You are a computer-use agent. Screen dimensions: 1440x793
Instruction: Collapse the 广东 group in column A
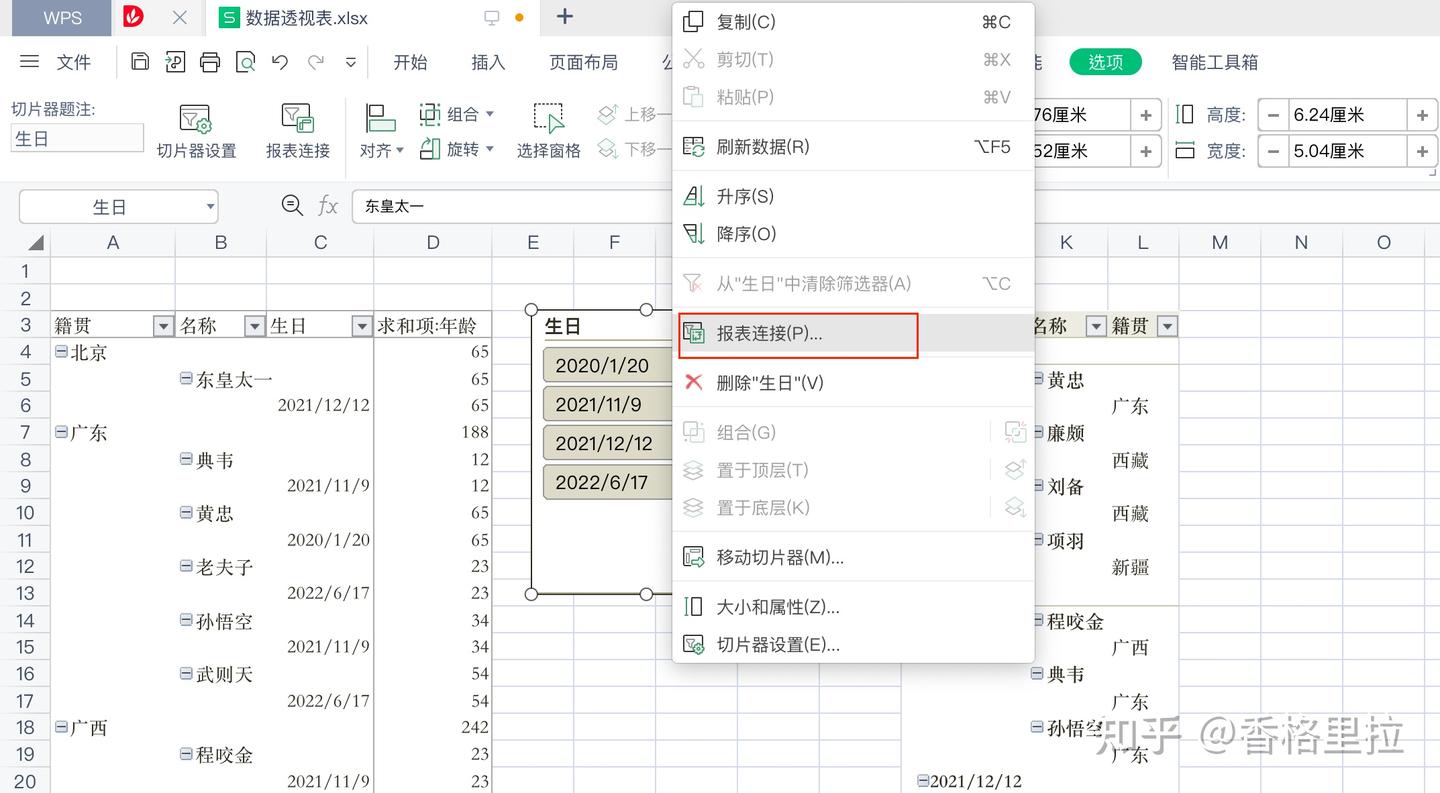coord(61,432)
